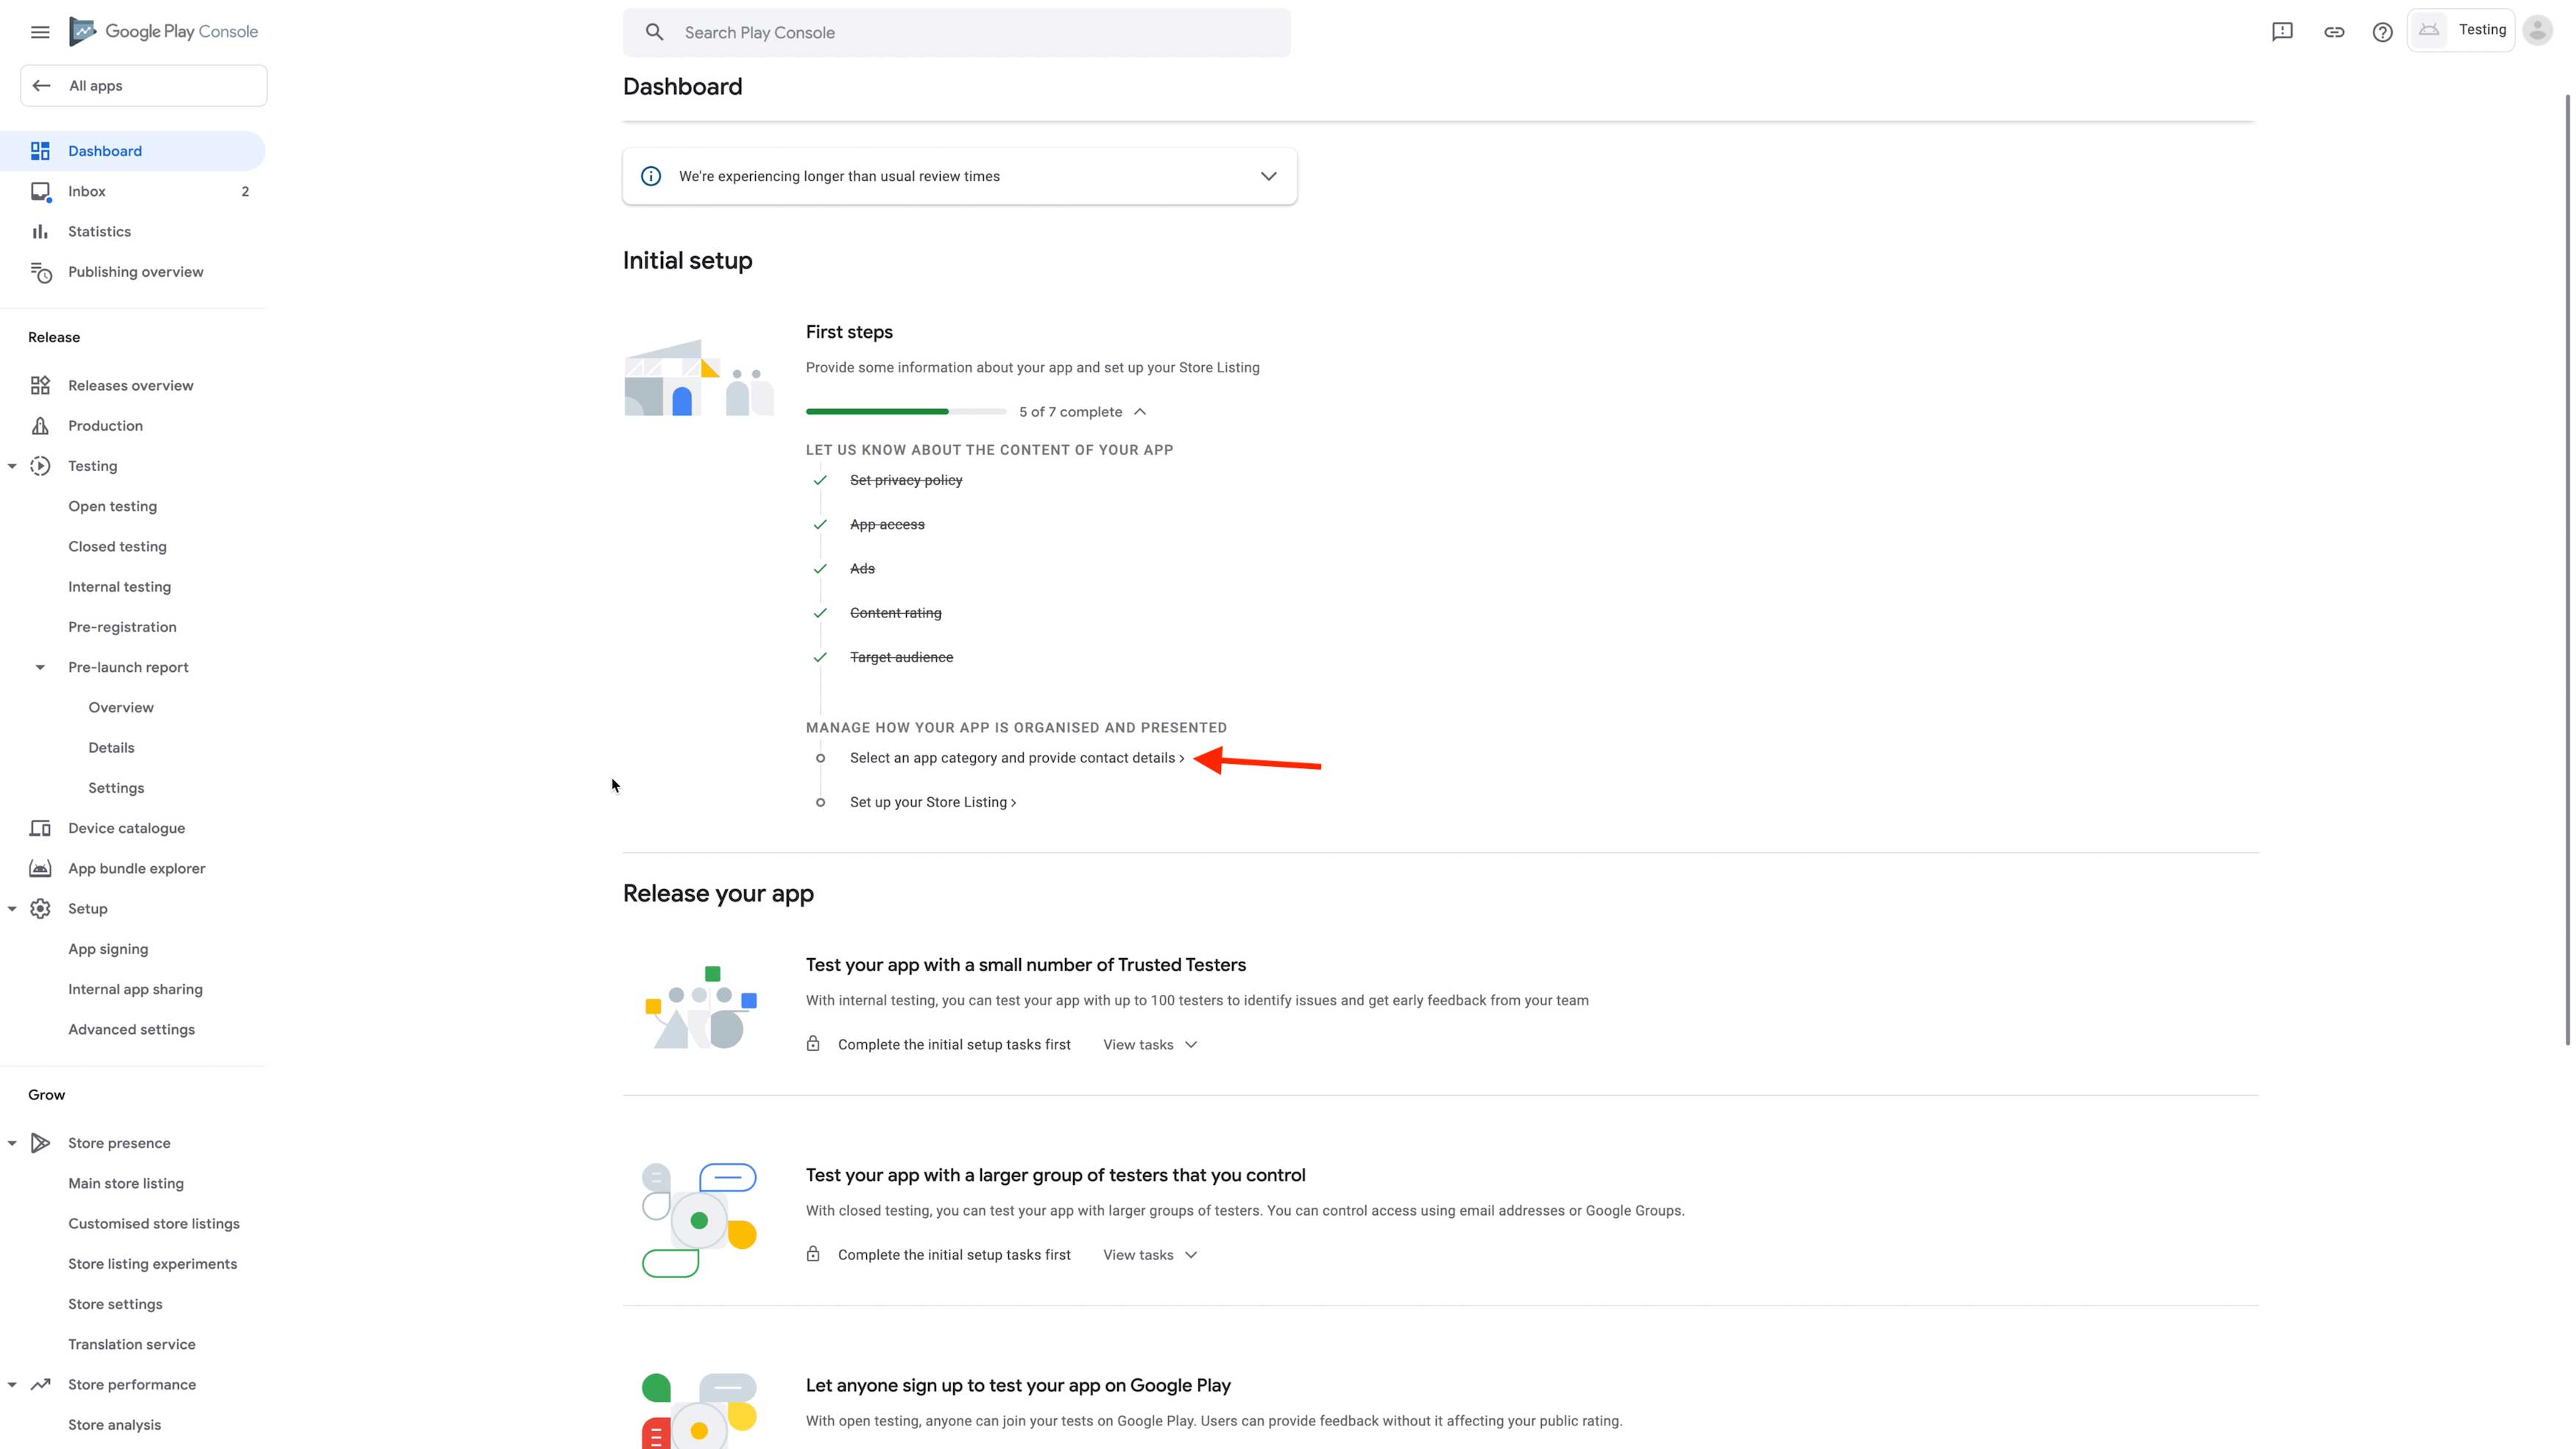The image size is (2576, 1449).
Task: Click the Search Play Console field
Action: tap(956, 33)
